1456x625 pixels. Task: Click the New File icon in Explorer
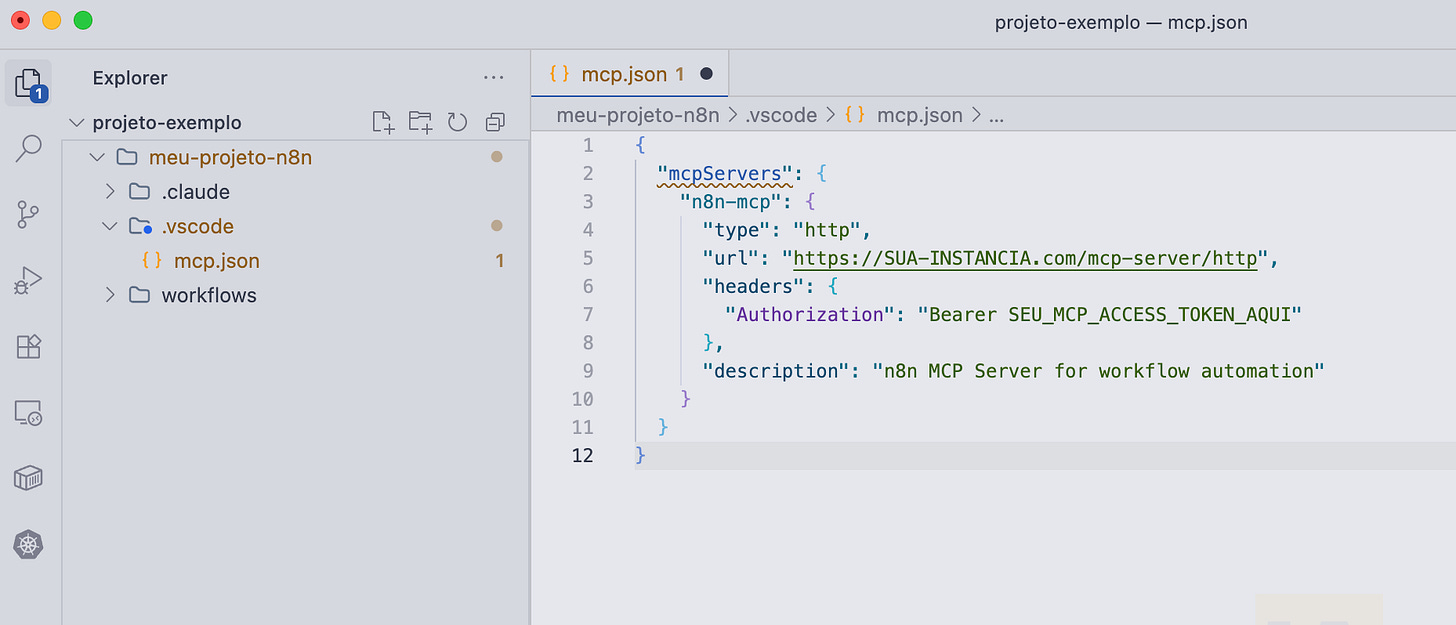tap(383, 122)
